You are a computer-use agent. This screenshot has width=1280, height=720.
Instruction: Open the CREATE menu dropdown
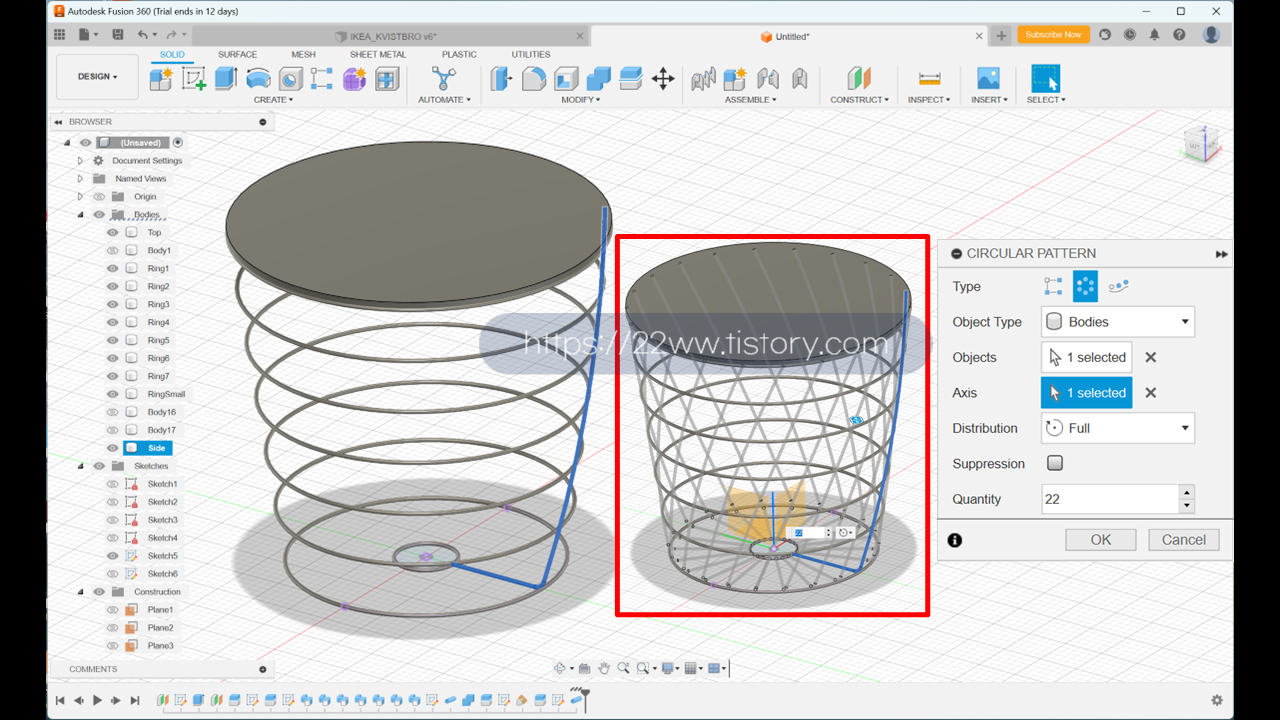pyautogui.click(x=274, y=100)
